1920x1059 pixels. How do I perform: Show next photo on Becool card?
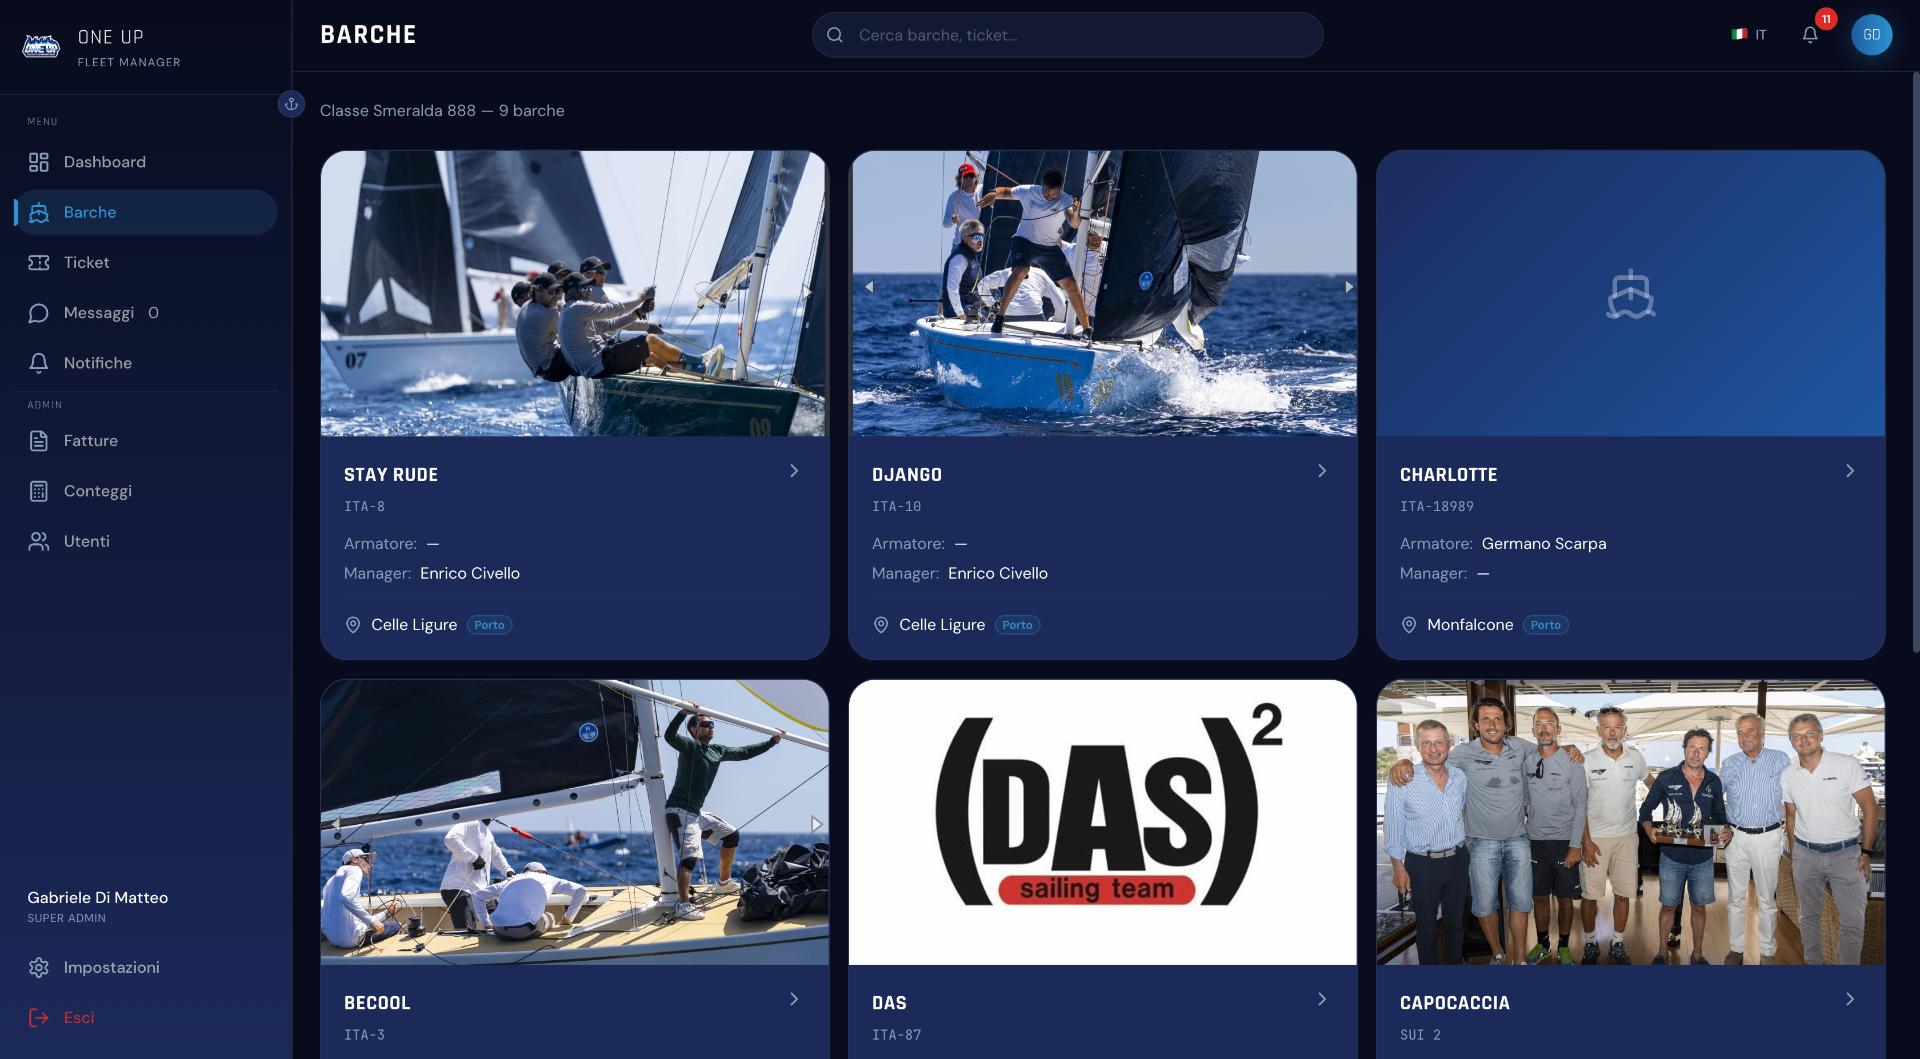point(816,824)
